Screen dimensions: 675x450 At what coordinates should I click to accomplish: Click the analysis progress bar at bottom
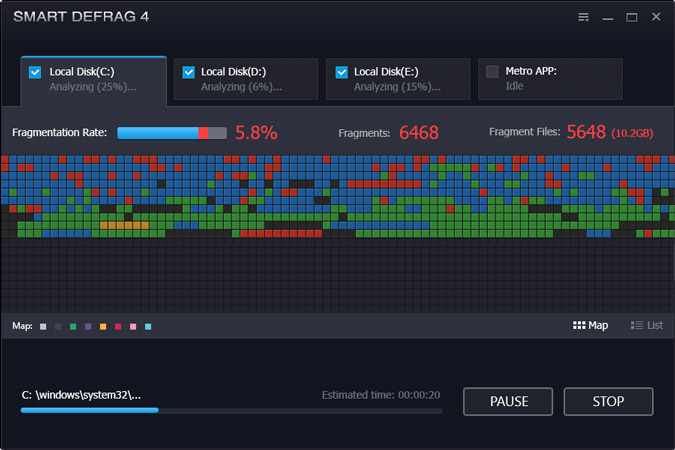tap(232, 410)
